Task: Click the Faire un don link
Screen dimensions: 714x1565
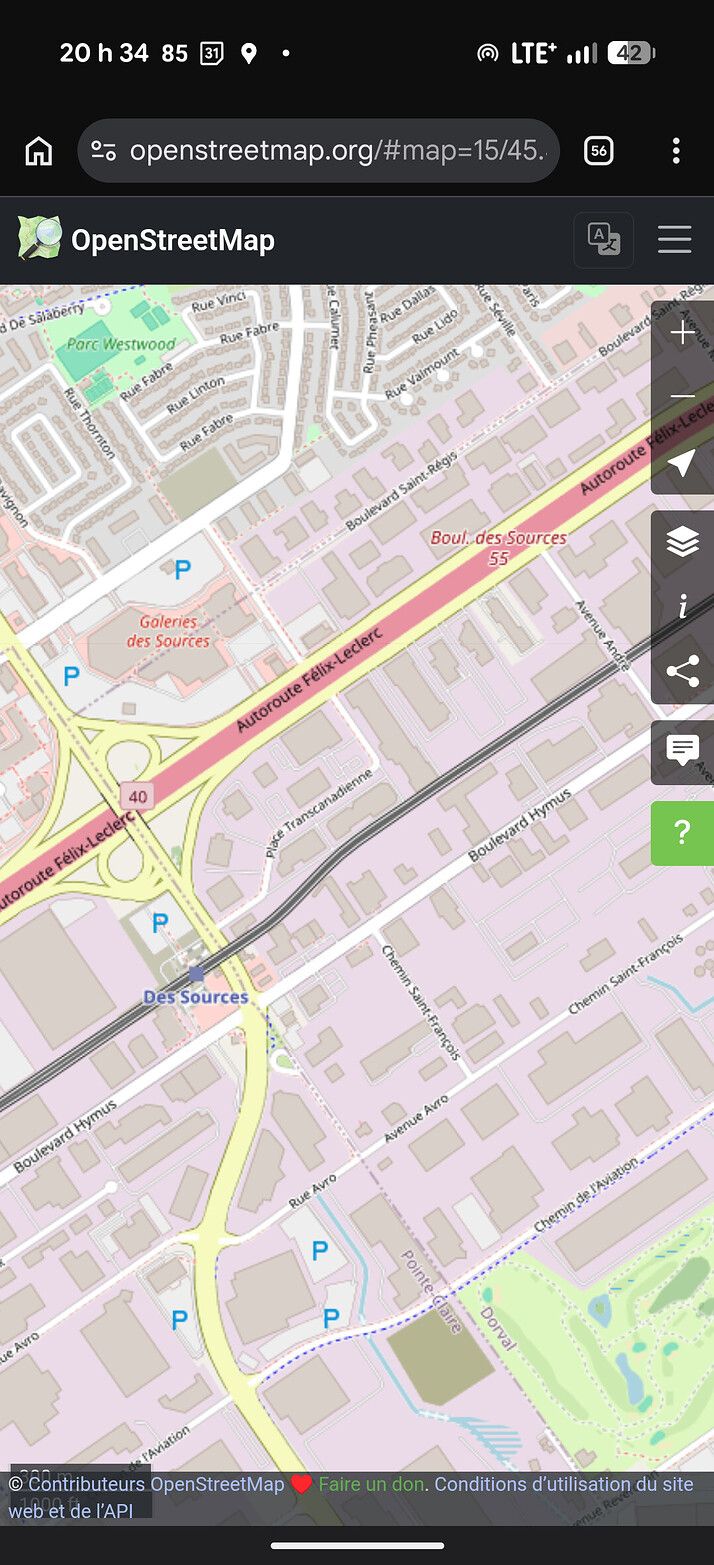Action: tap(371, 1484)
